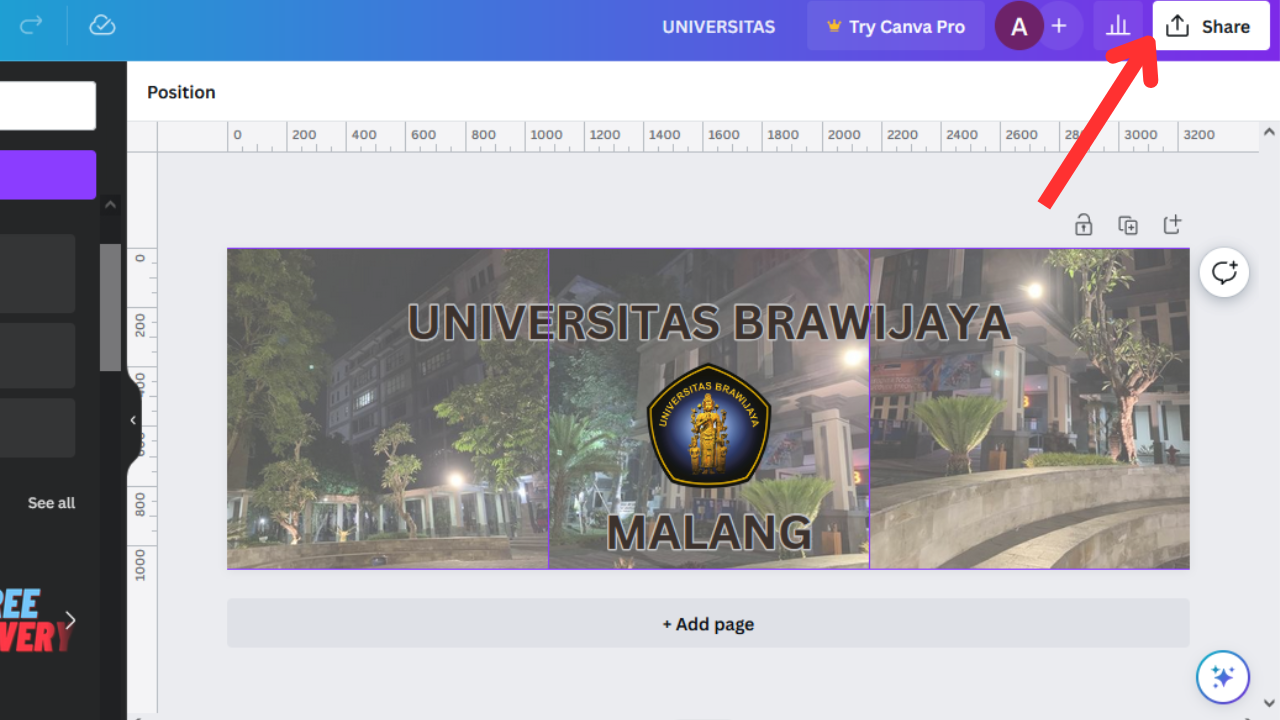The width and height of the screenshot is (1280, 720).
Task: Click the + Add page button
Action: [x=708, y=623]
